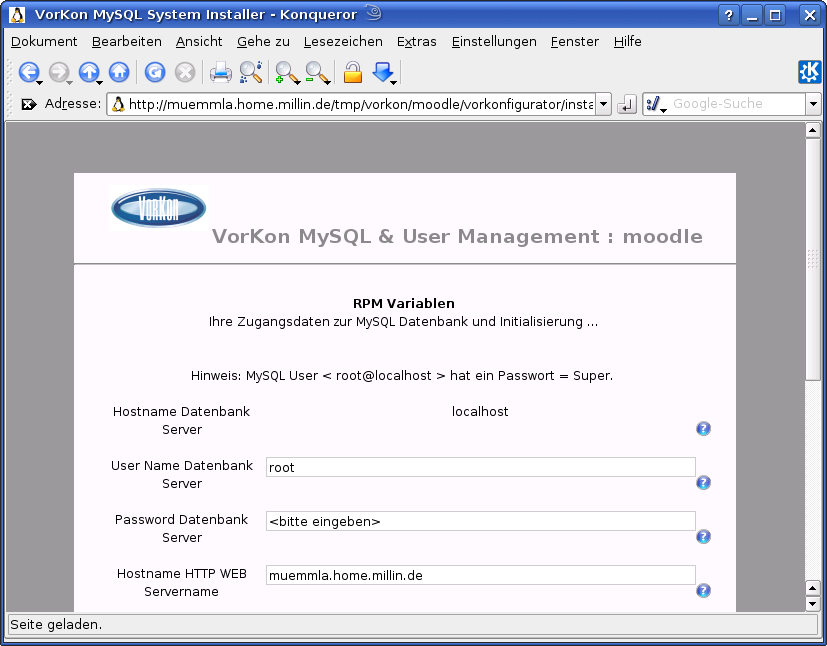Open the Up button dropdown arrow
Image resolution: width=827 pixels, height=646 pixels.
pyautogui.click(x=100, y=82)
